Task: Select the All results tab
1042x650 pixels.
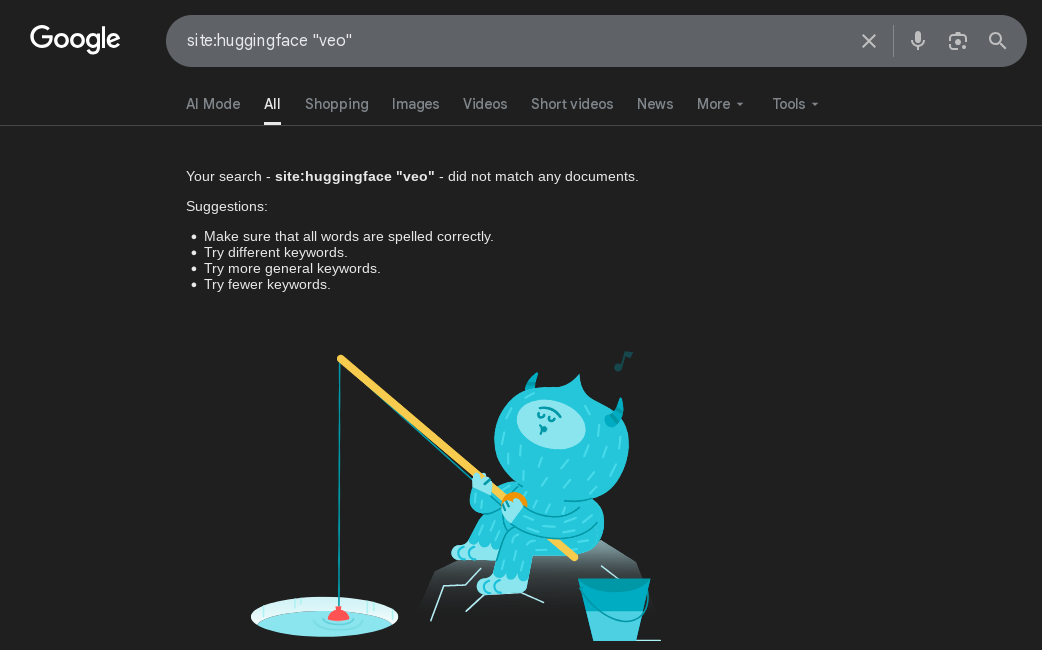Action: [x=272, y=104]
